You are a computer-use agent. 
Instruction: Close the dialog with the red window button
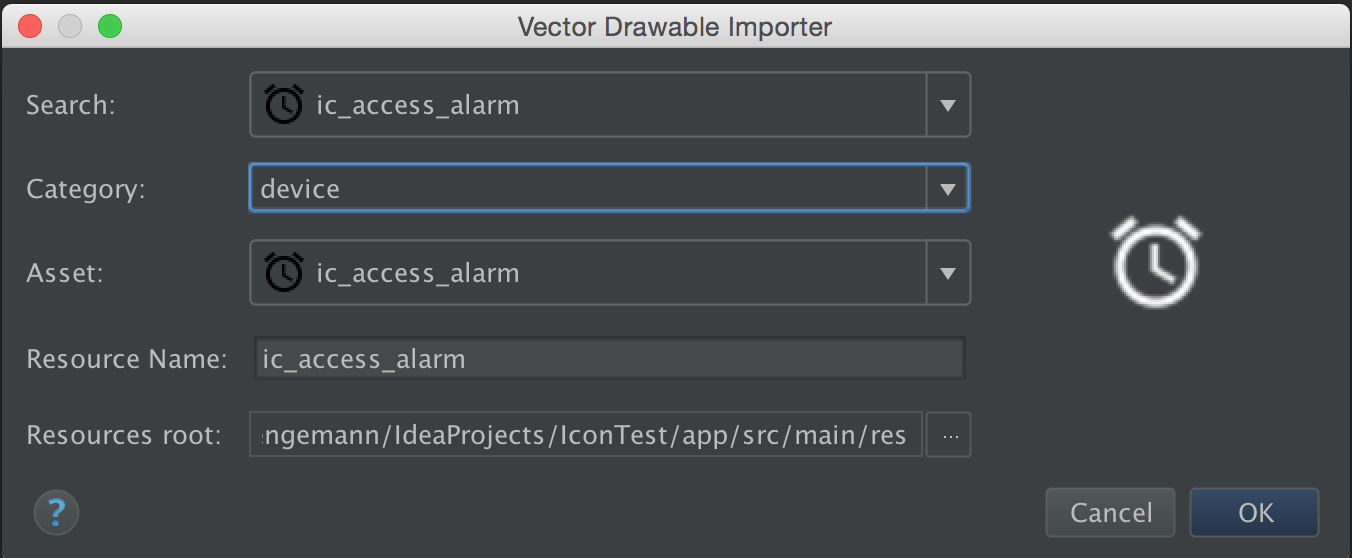pyautogui.click(x=30, y=27)
